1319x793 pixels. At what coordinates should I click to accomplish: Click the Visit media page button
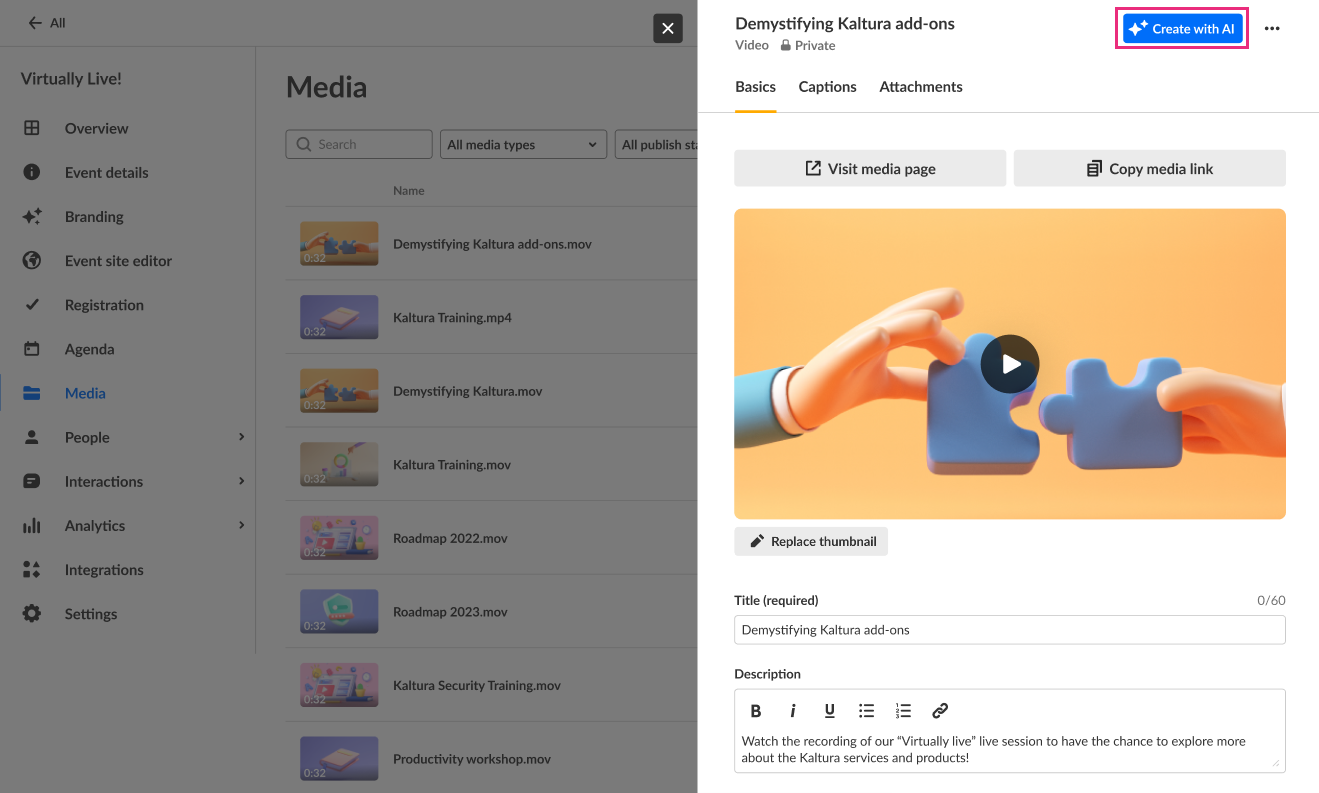870,168
